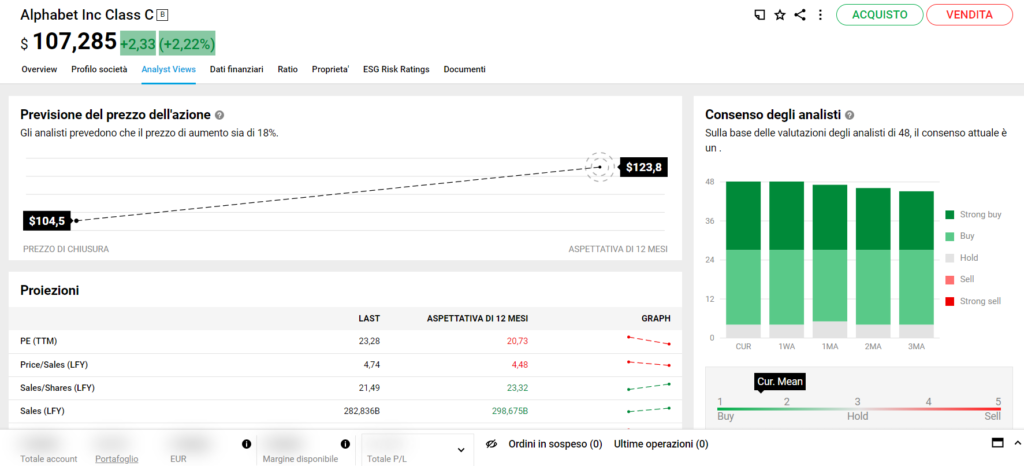Click the Hold legend swatch
Image resolution: width=1024 pixels, height=466 pixels.
(x=950, y=258)
